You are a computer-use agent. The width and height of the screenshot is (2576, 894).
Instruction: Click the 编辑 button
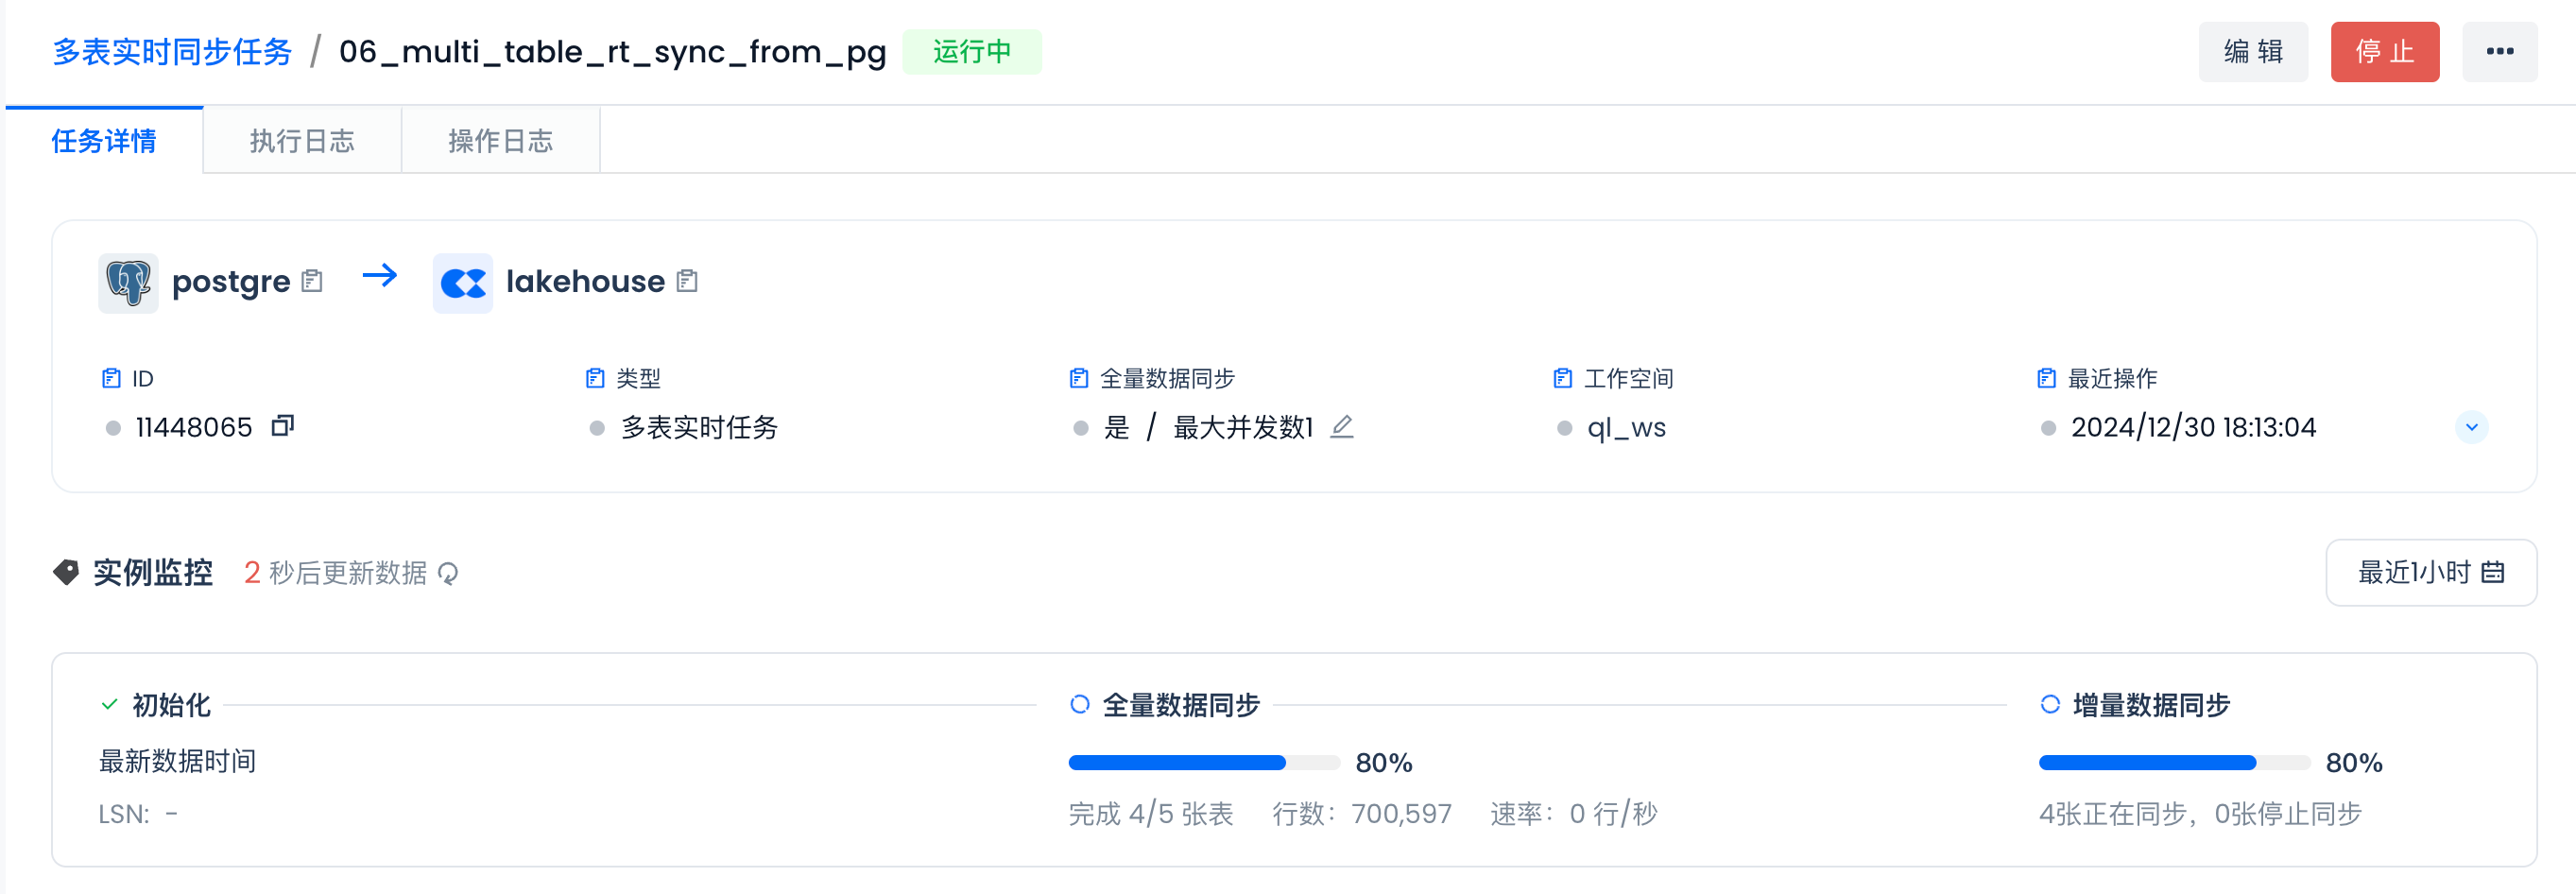tap(2253, 52)
